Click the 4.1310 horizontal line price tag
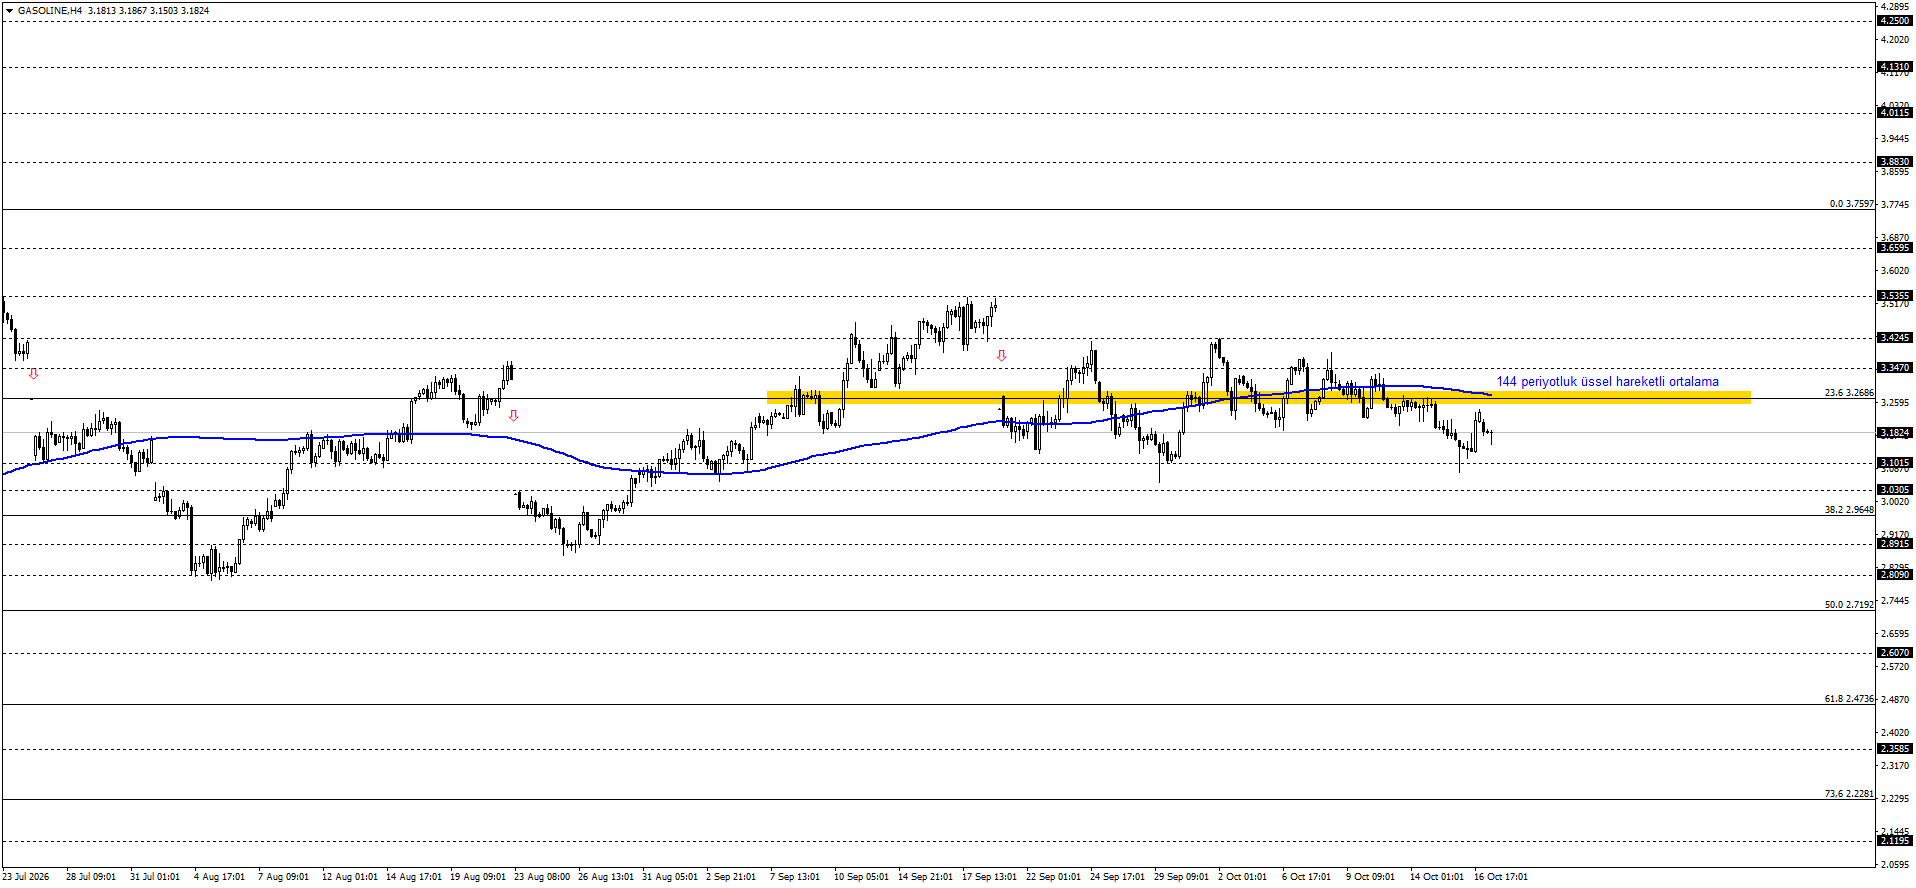Viewport: 1916px width, 888px height. pos(1895,67)
